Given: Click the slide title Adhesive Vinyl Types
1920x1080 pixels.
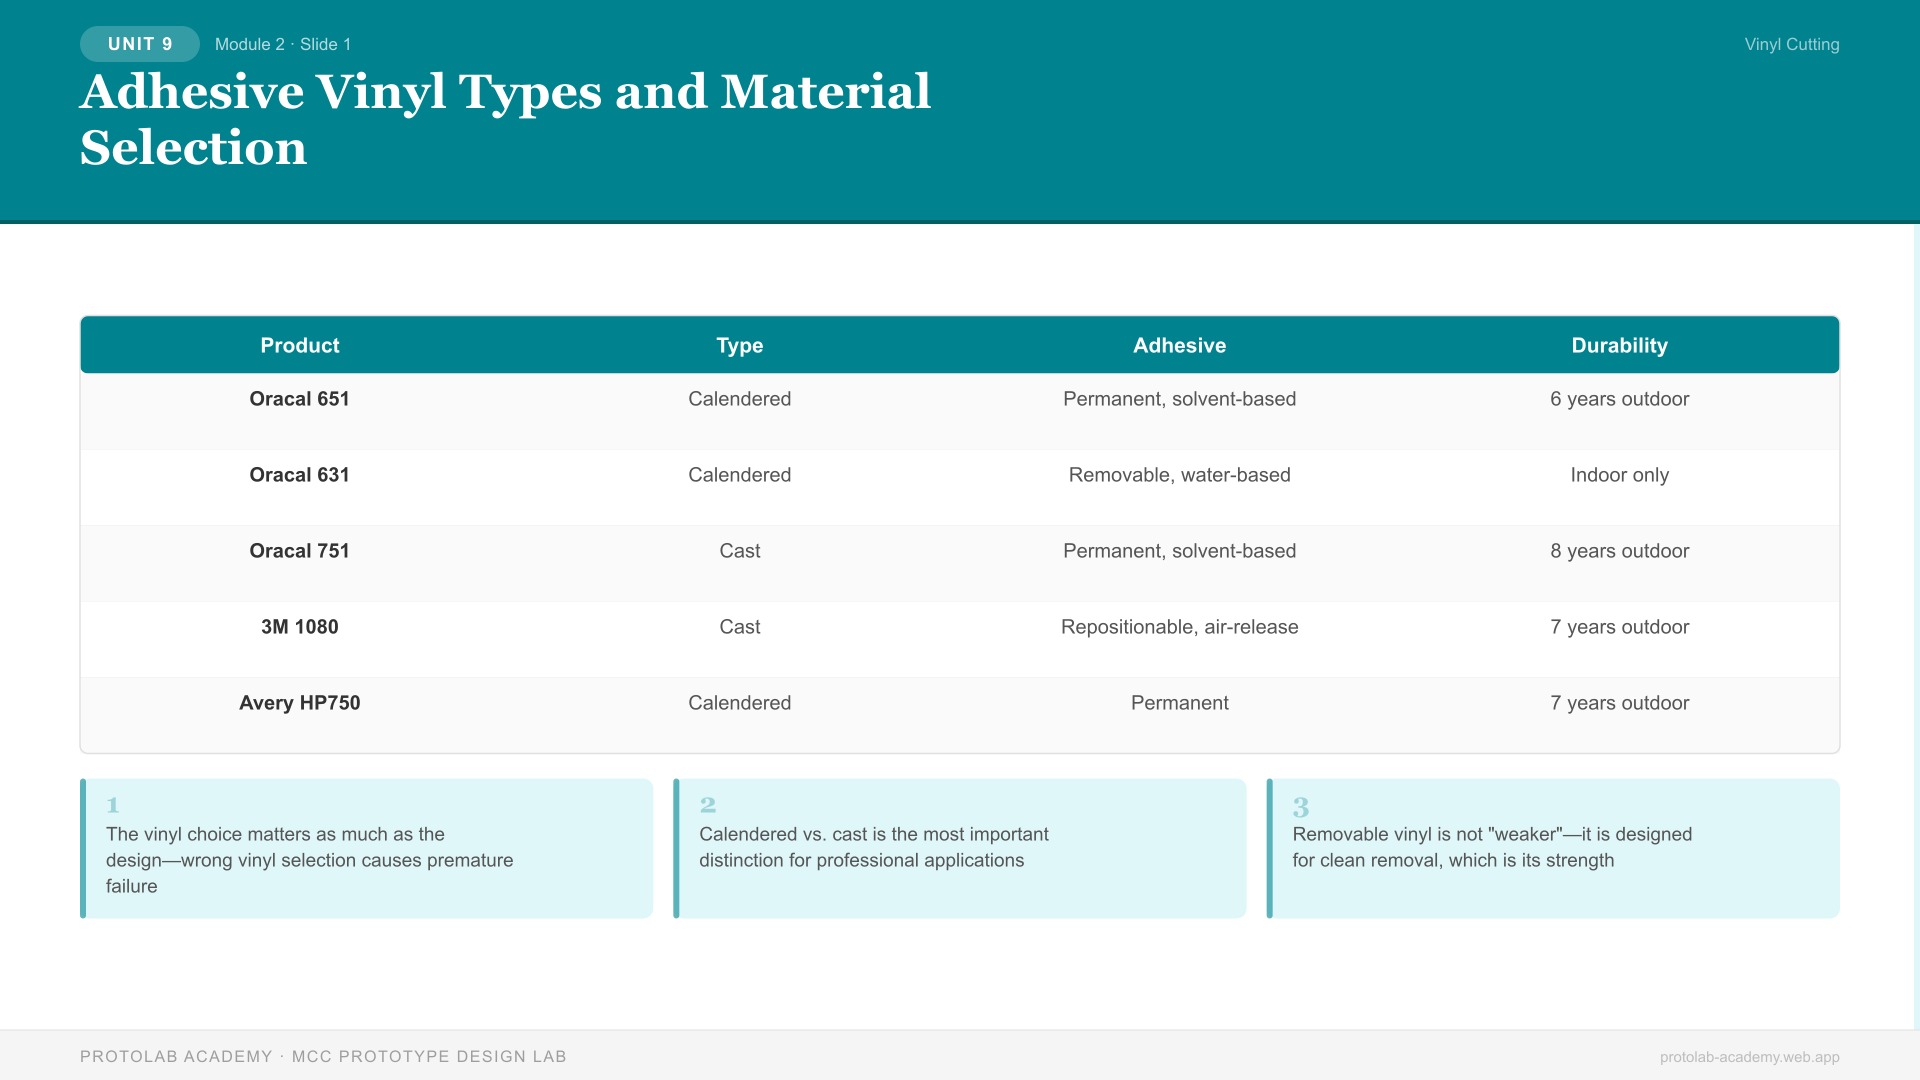Looking at the screenshot, I should (505, 91).
